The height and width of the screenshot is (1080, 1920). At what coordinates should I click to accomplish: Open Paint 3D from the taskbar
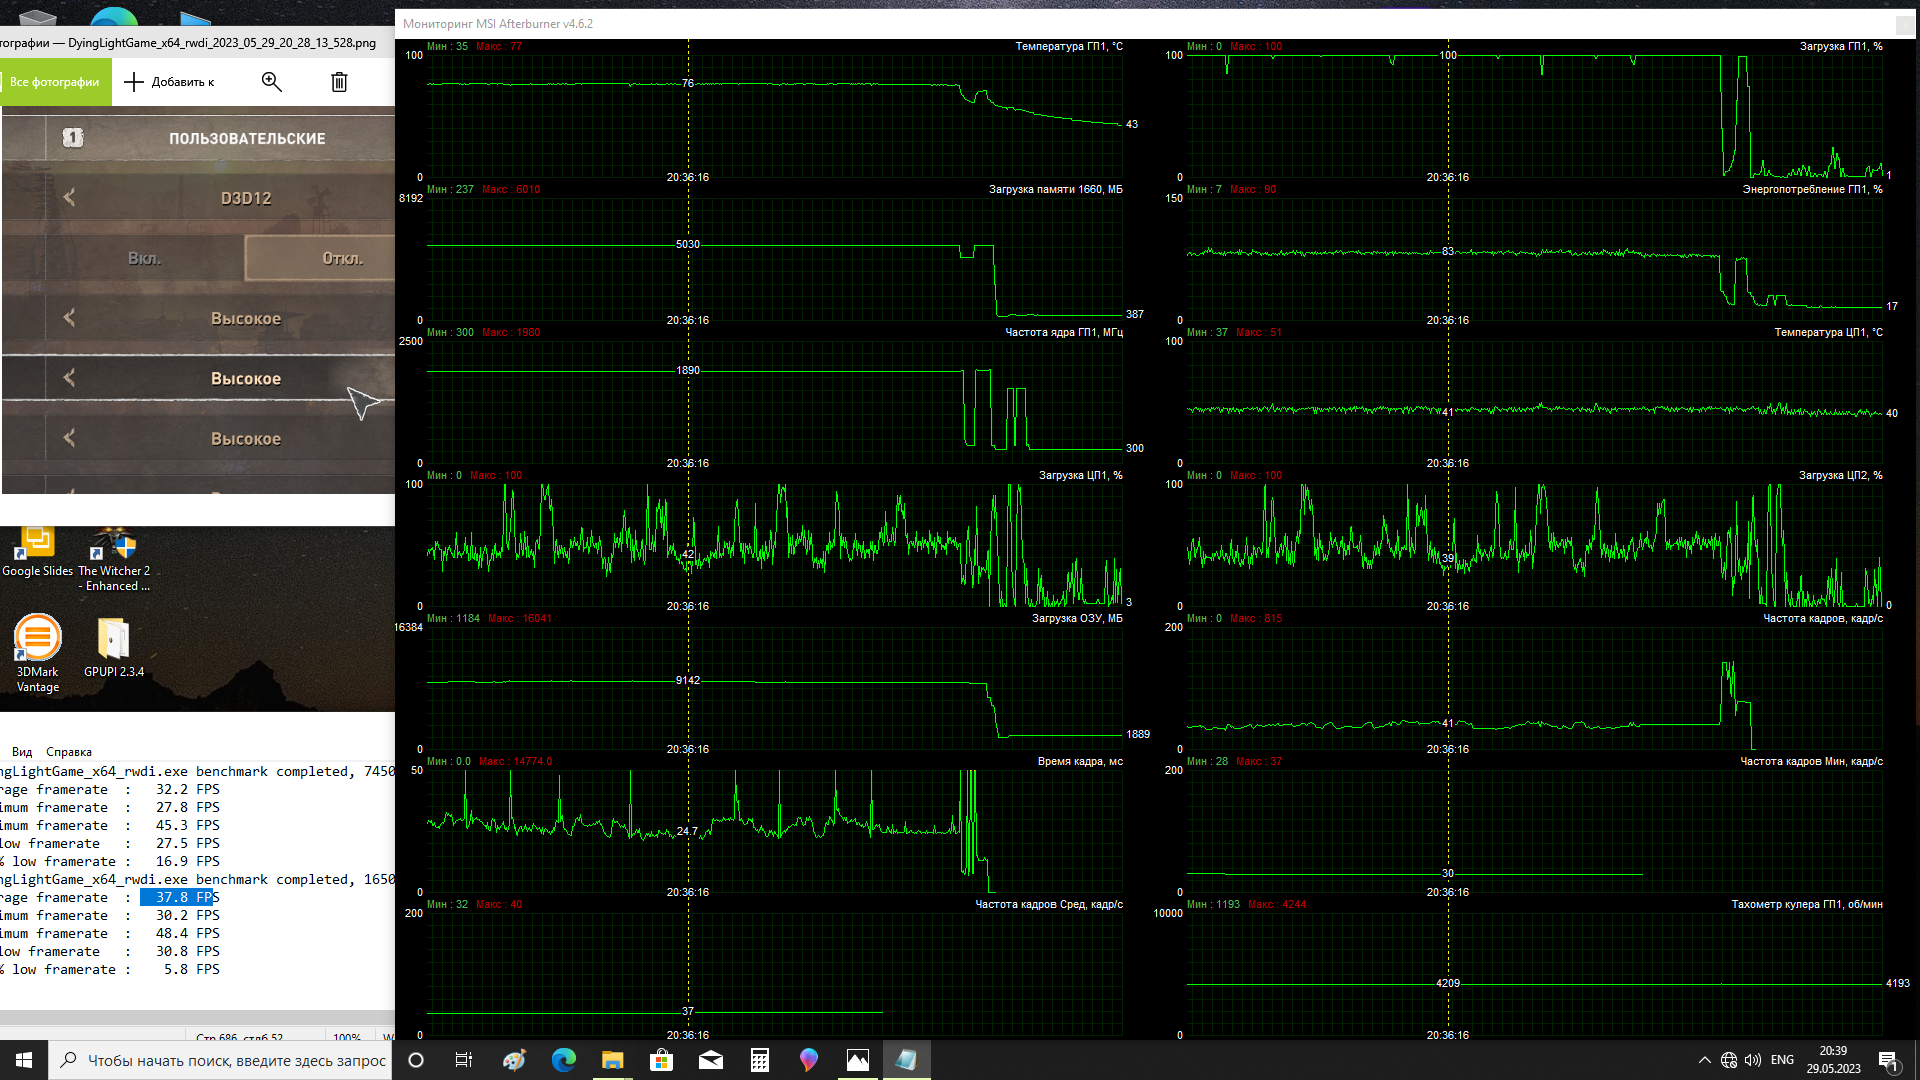809,1060
